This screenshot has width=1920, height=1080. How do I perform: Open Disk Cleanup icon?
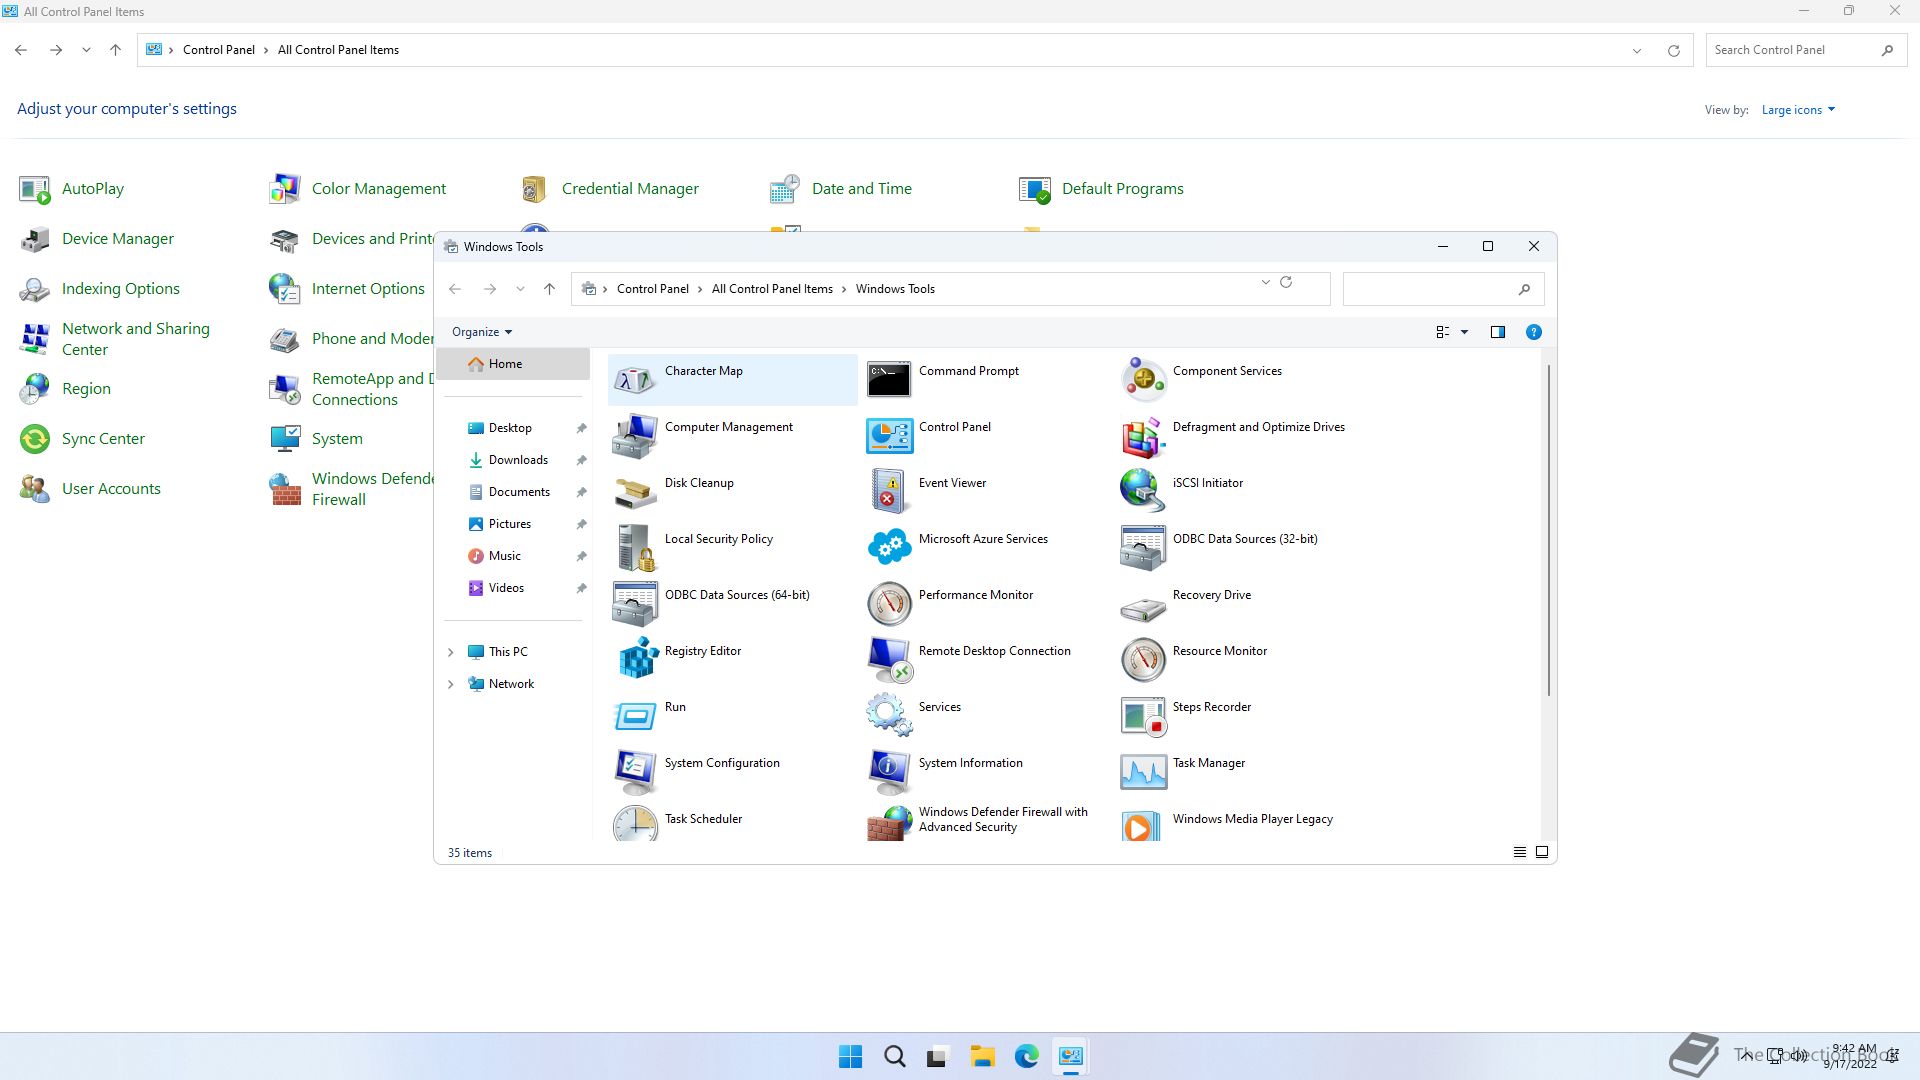tap(635, 492)
